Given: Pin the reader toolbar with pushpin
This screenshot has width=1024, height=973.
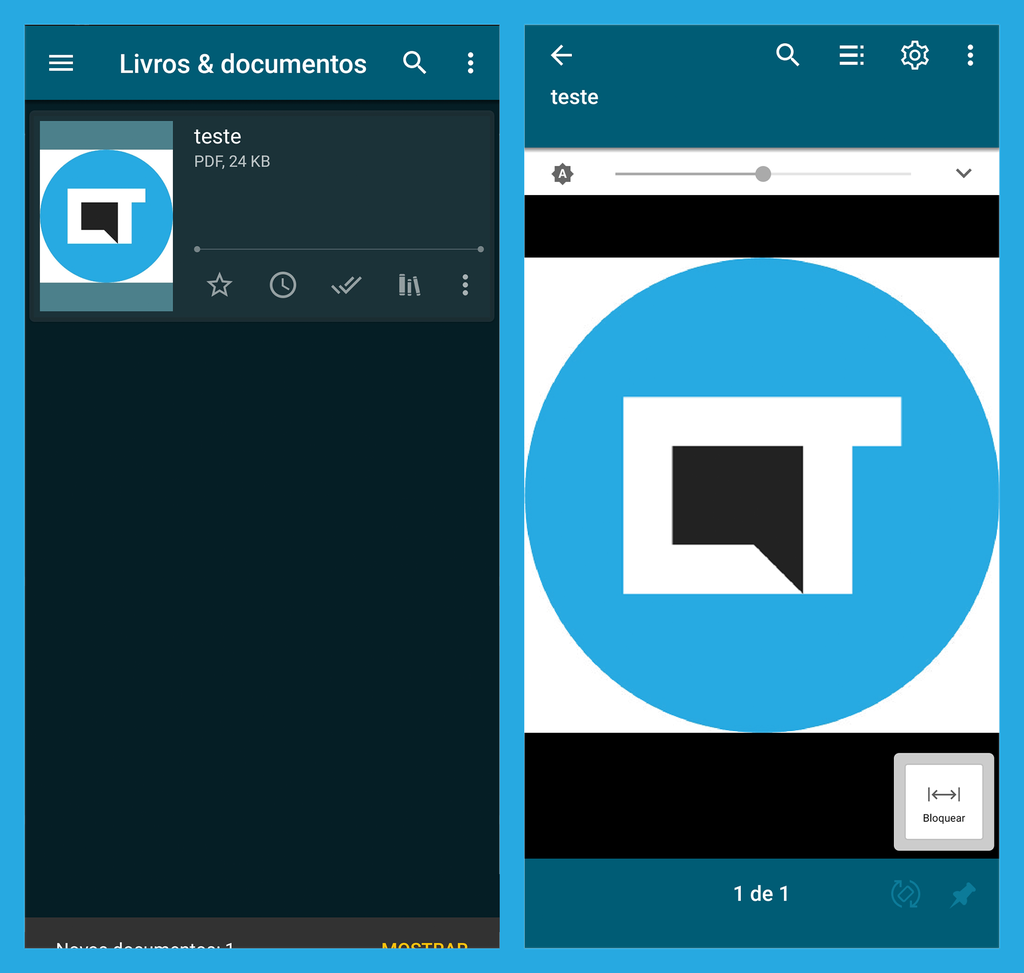Looking at the screenshot, I should click(963, 895).
